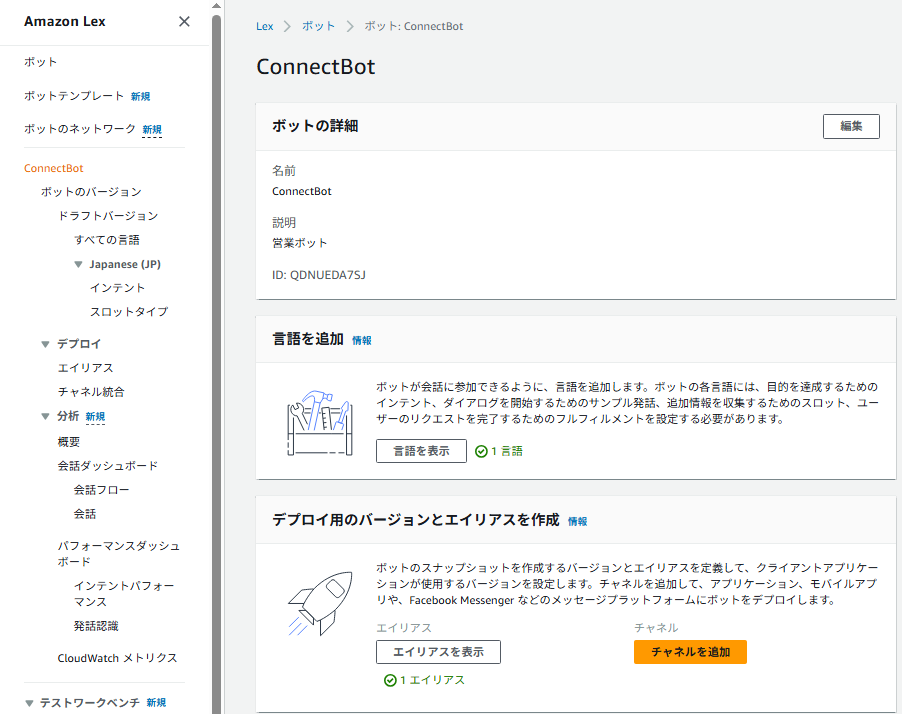Collapse the デプロイ section
The width and height of the screenshot is (902, 714).
point(45,344)
